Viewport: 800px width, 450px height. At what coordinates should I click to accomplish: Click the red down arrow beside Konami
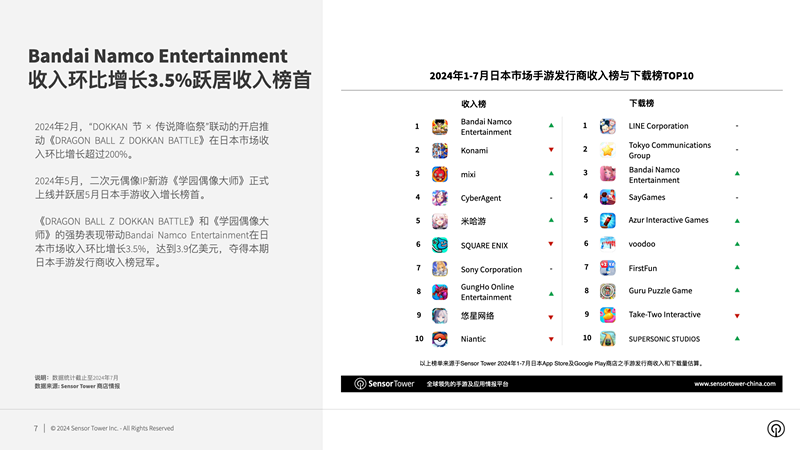[551, 149]
